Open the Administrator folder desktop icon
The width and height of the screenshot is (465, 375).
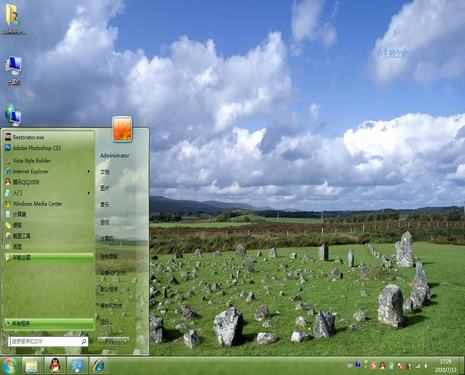pos(13,19)
